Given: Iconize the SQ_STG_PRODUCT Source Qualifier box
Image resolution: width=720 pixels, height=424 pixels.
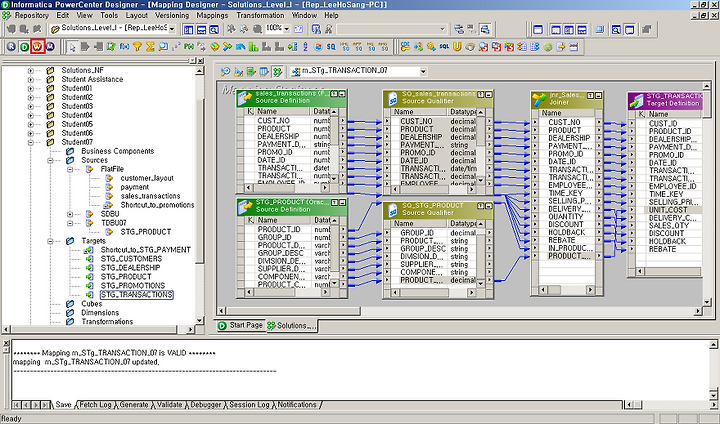Looking at the screenshot, I should click(x=488, y=206).
